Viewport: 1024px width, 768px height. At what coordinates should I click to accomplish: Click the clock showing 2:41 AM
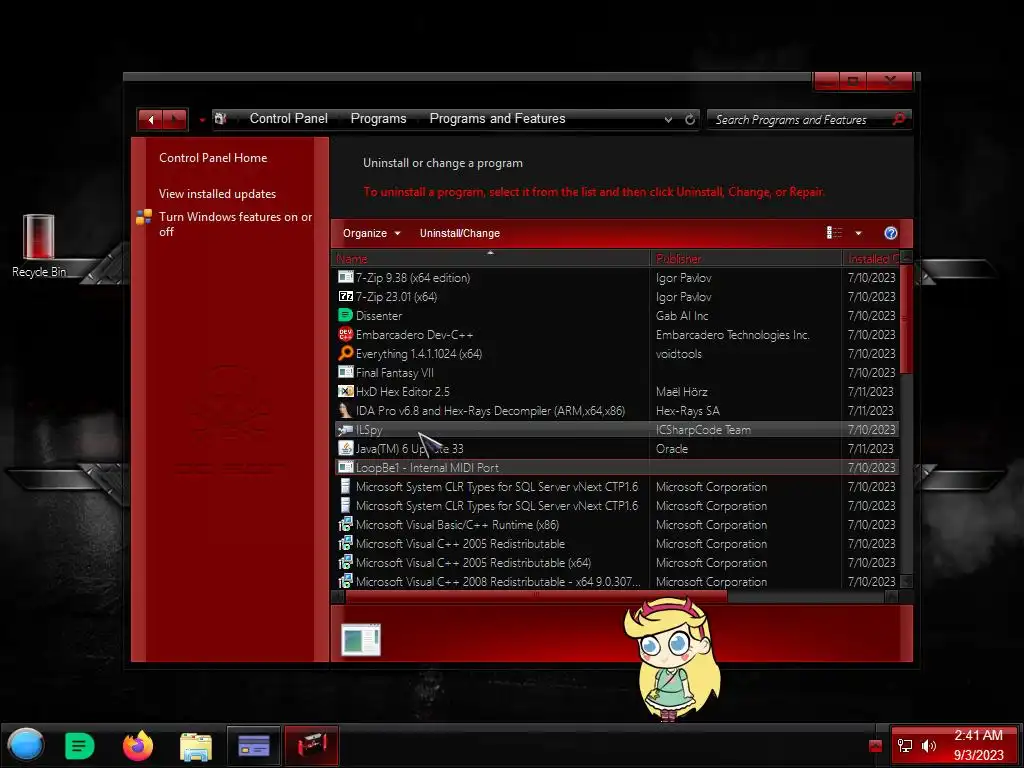coord(978,735)
